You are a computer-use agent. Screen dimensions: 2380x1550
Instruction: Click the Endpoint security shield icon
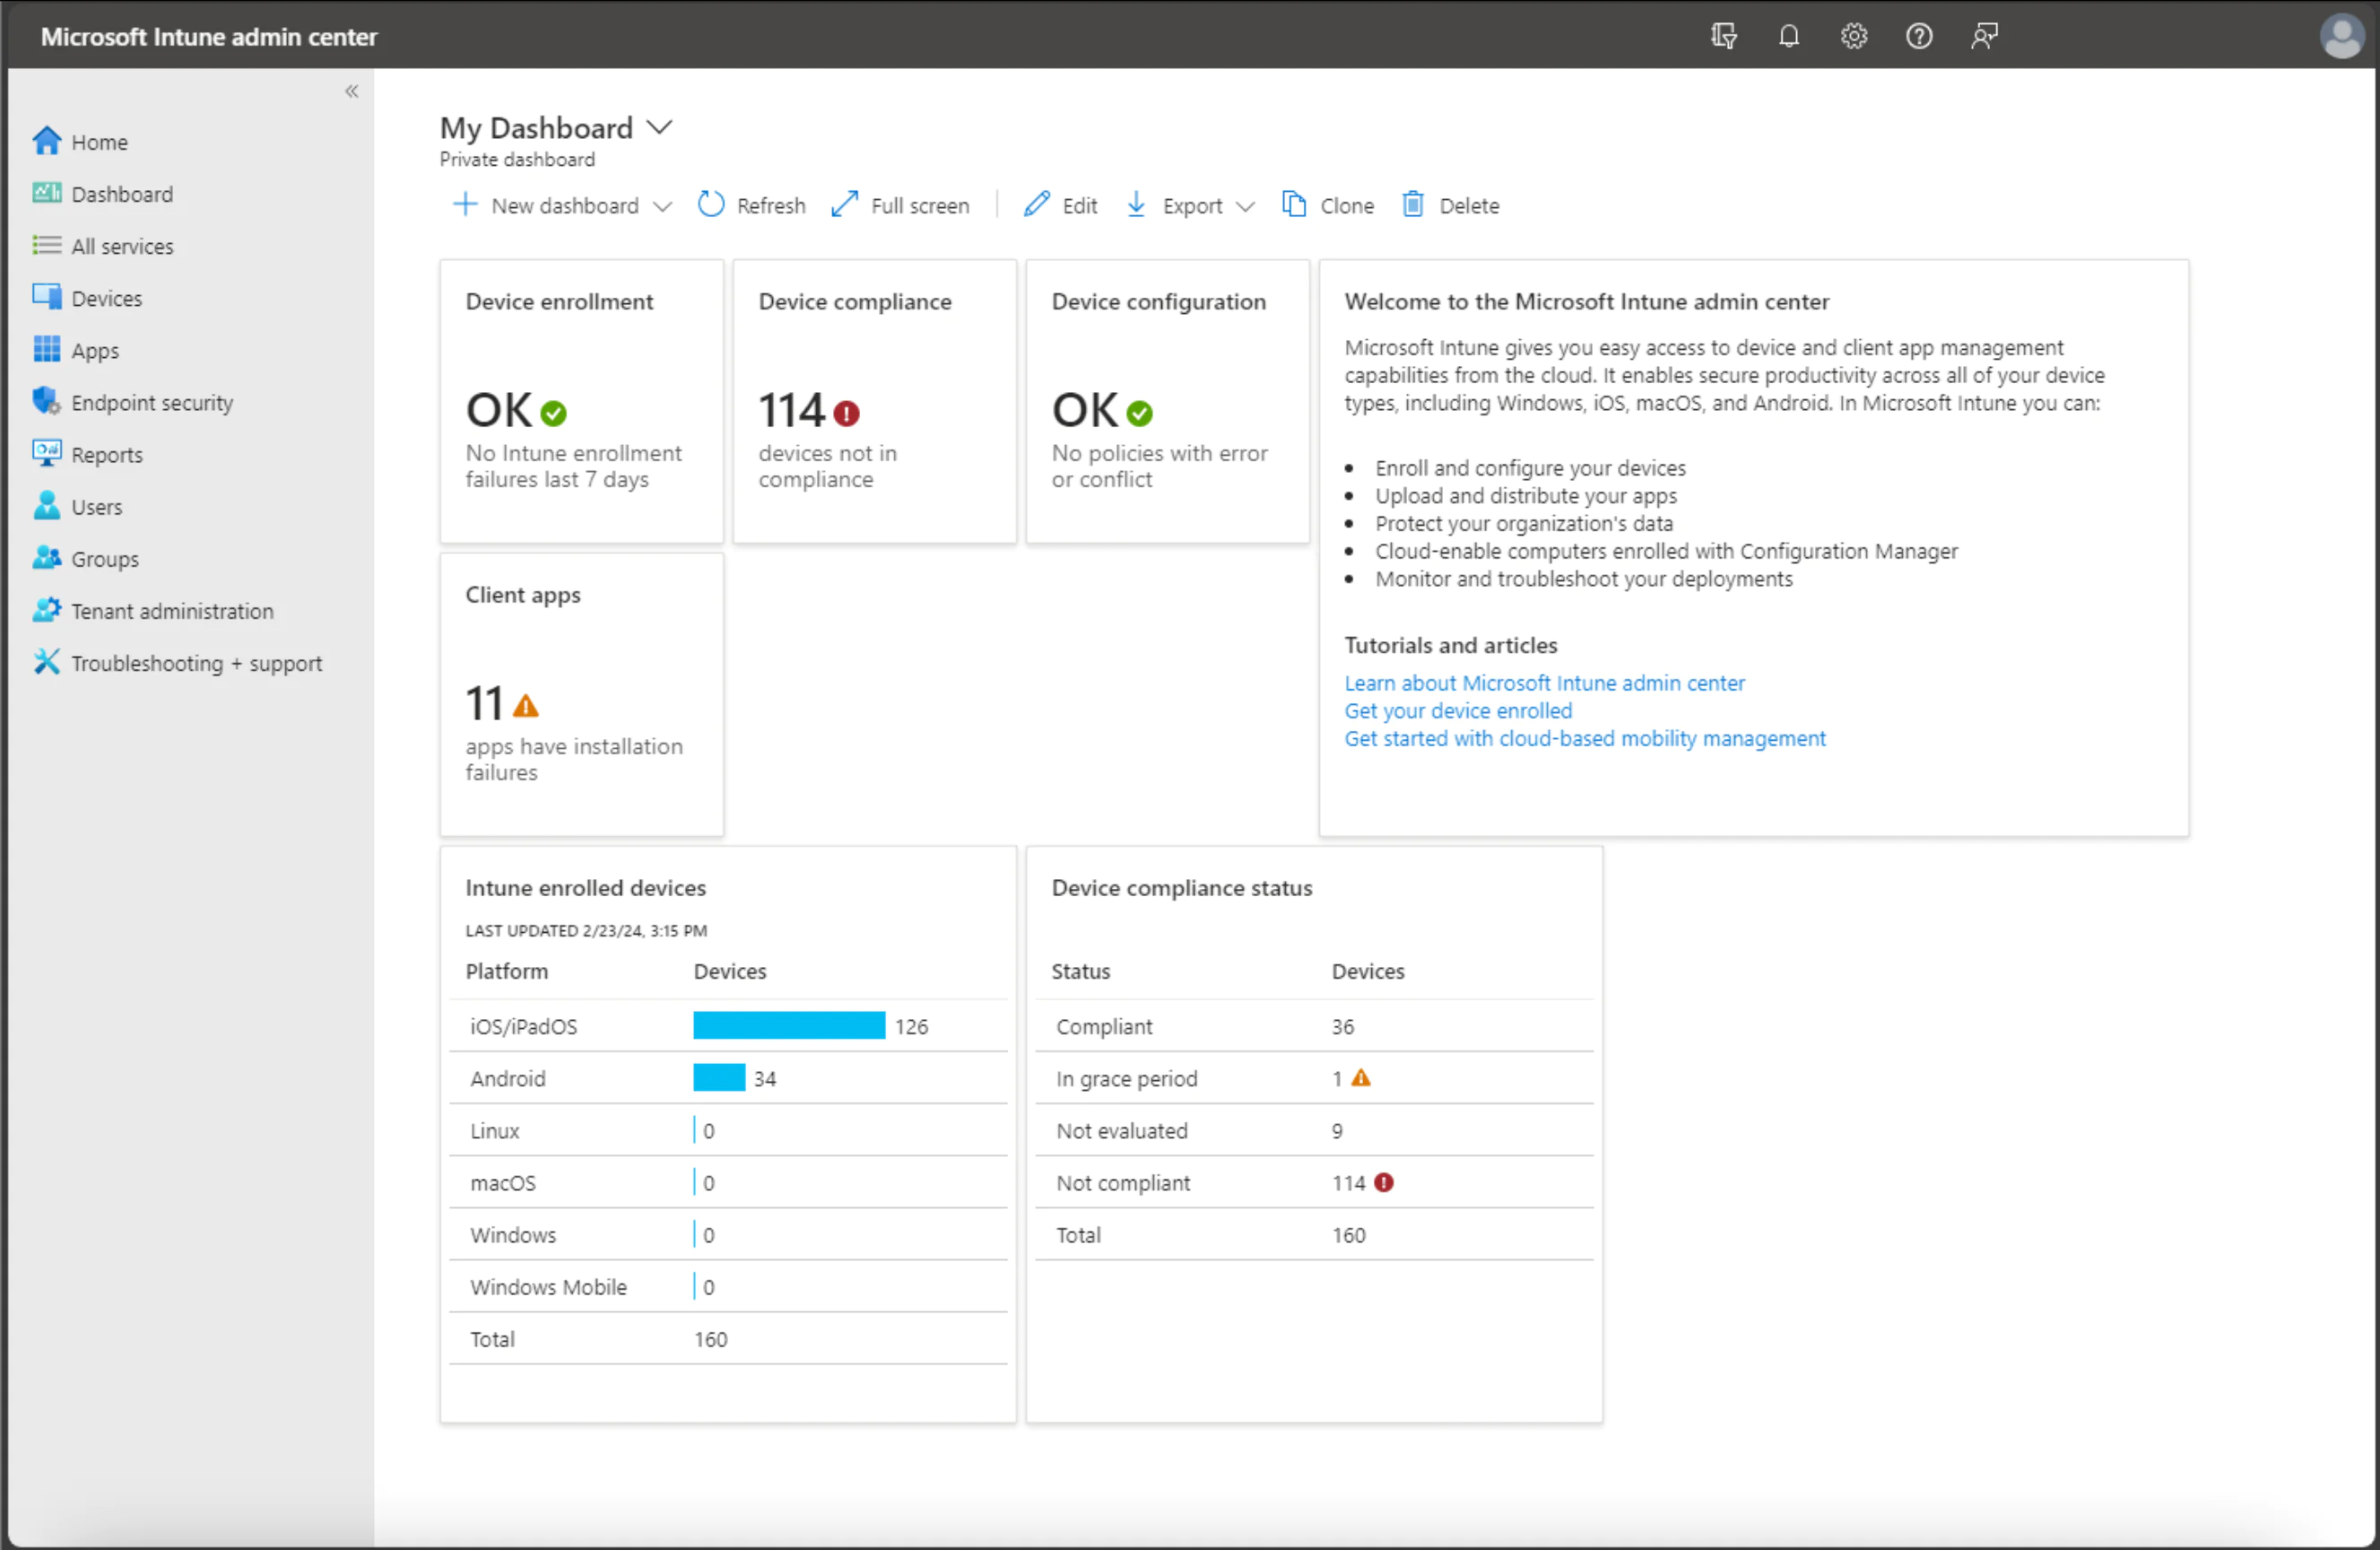coord(47,401)
